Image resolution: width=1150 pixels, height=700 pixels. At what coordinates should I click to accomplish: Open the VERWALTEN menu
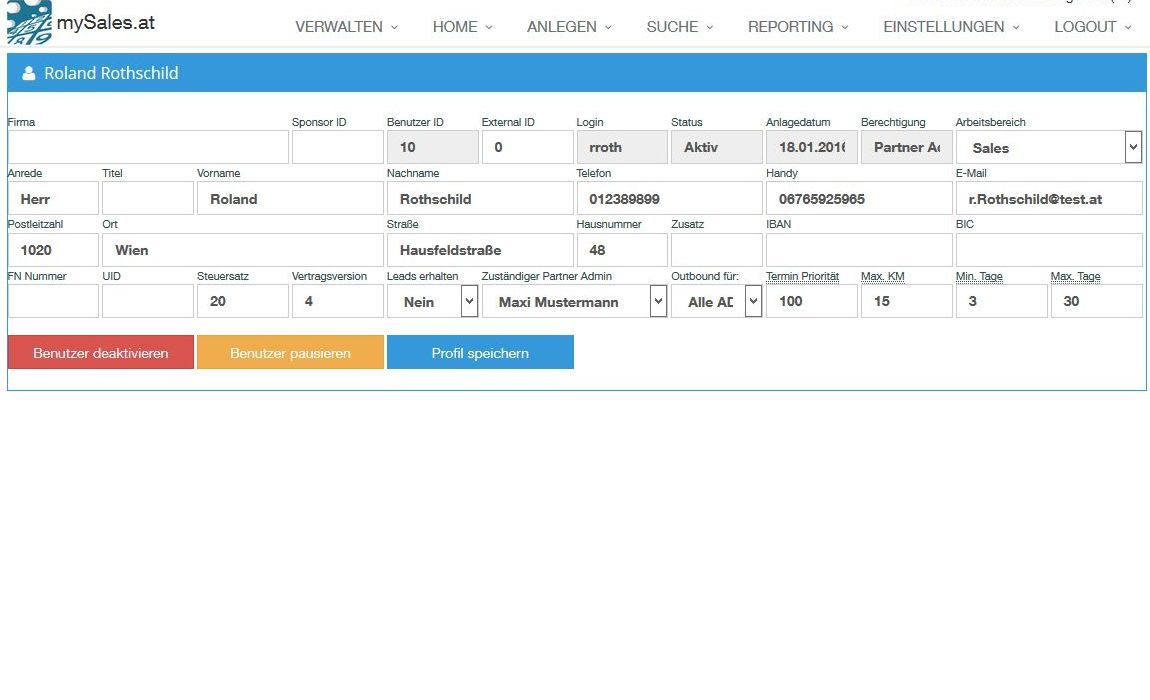click(346, 27)
